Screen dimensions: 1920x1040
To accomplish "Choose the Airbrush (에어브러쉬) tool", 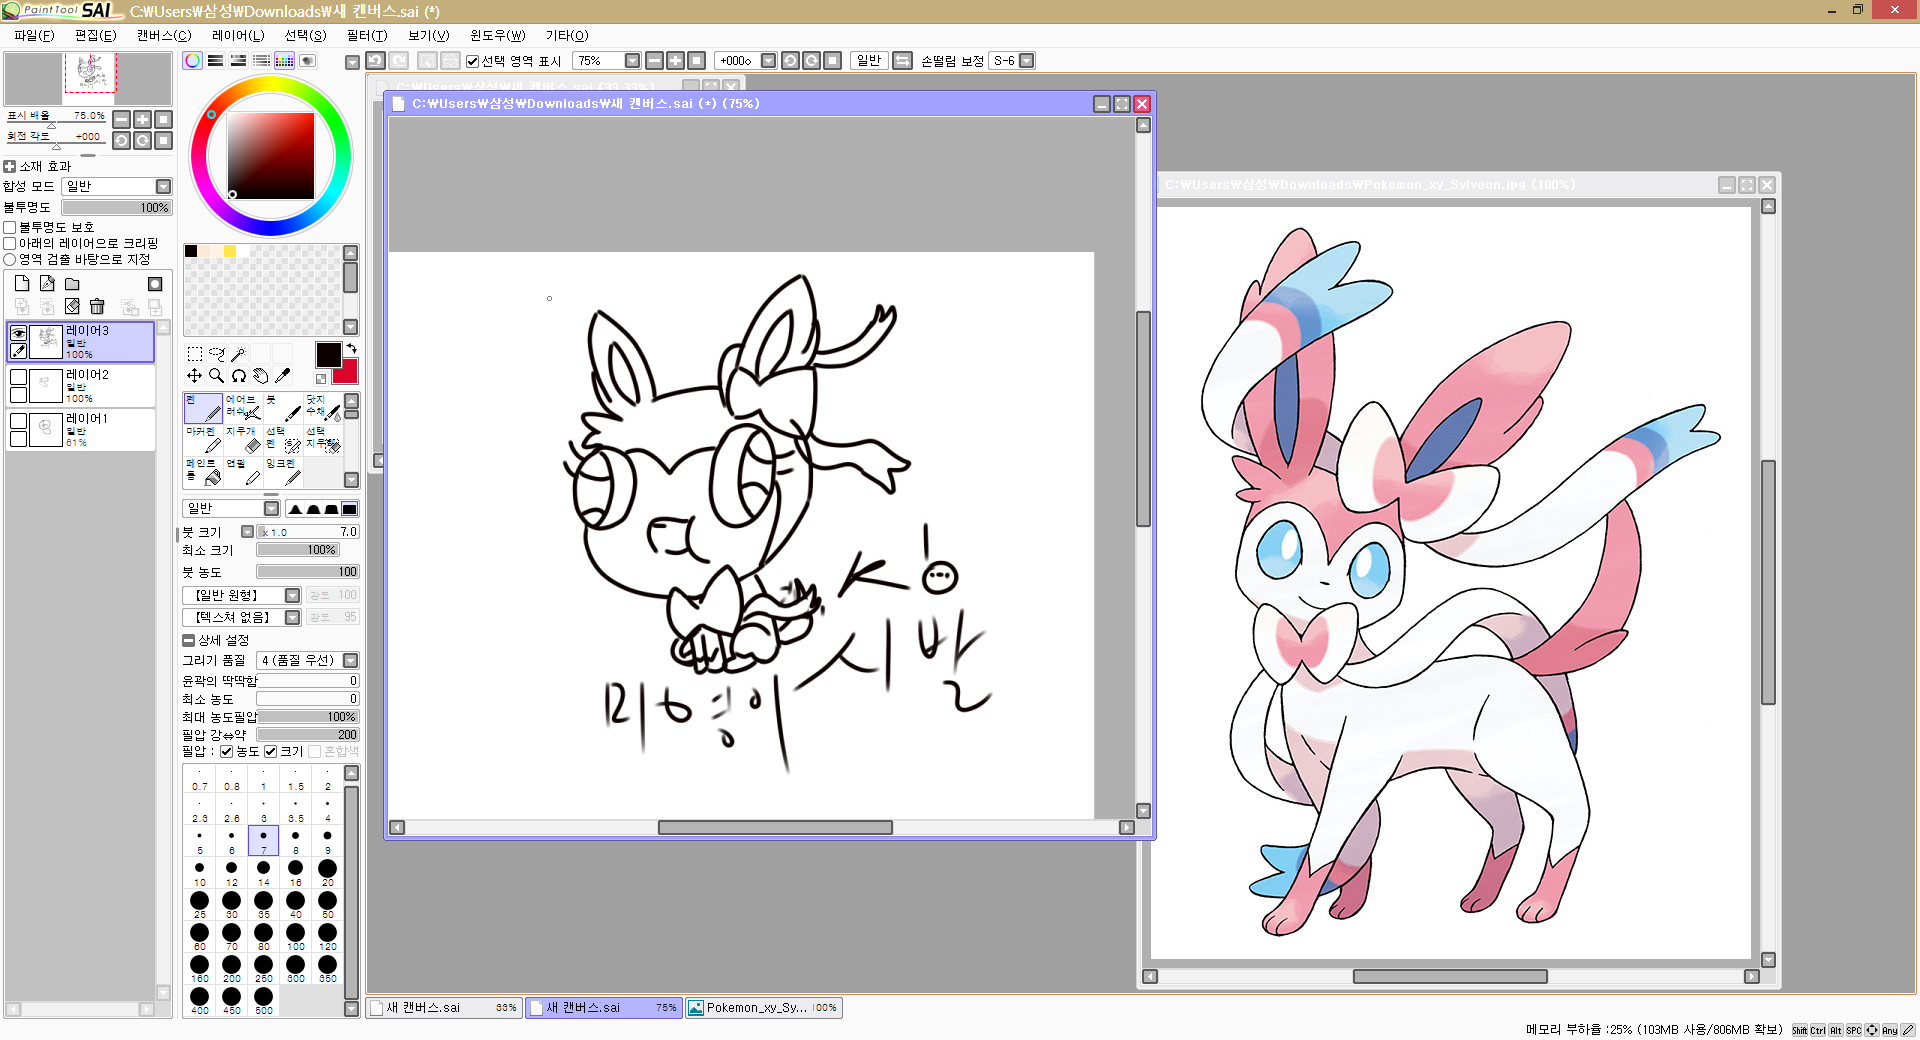I will click(243, 407).
